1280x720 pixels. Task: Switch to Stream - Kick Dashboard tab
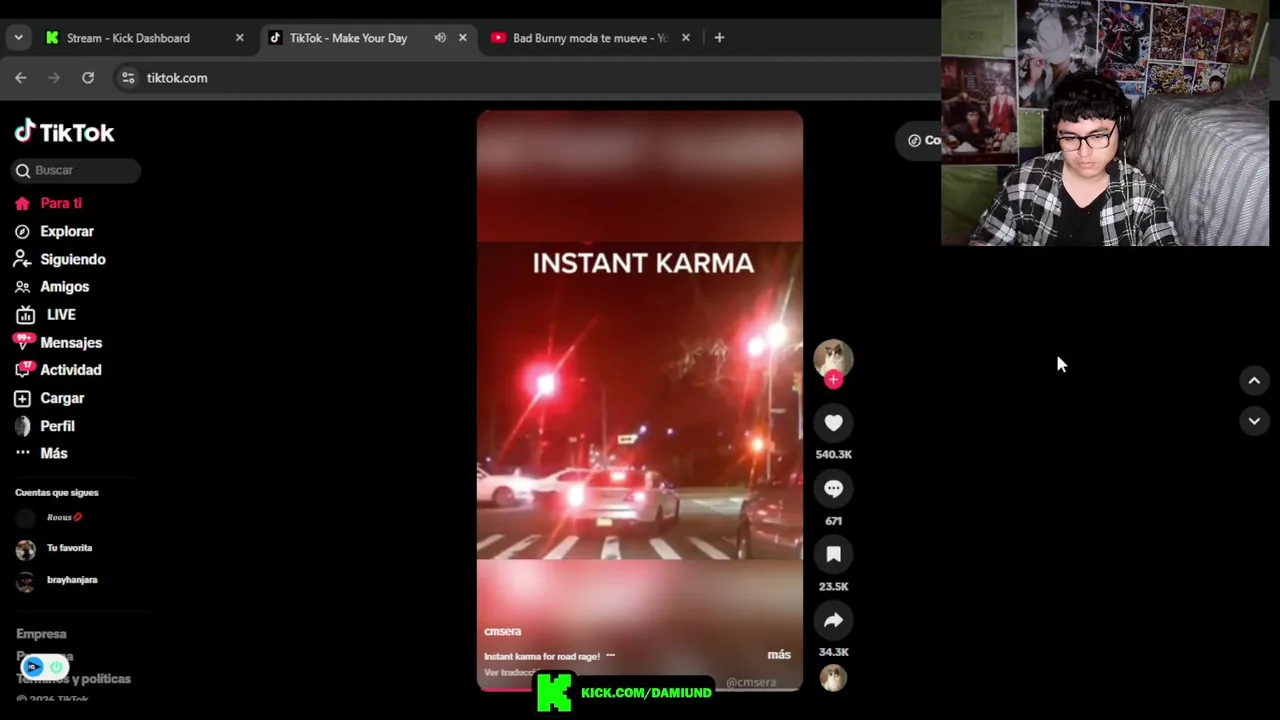[128, 38]
